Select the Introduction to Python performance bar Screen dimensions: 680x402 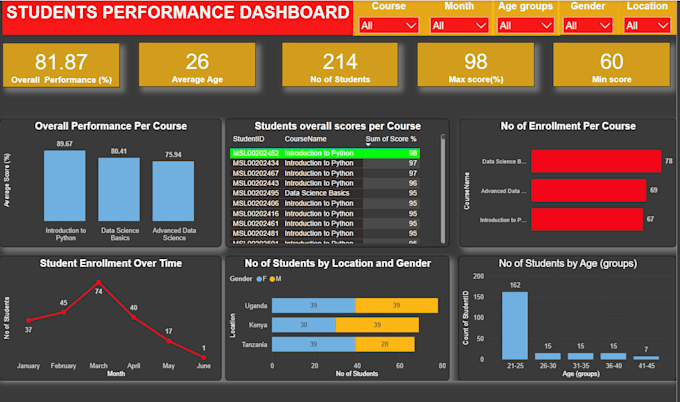tap(65, 186)
